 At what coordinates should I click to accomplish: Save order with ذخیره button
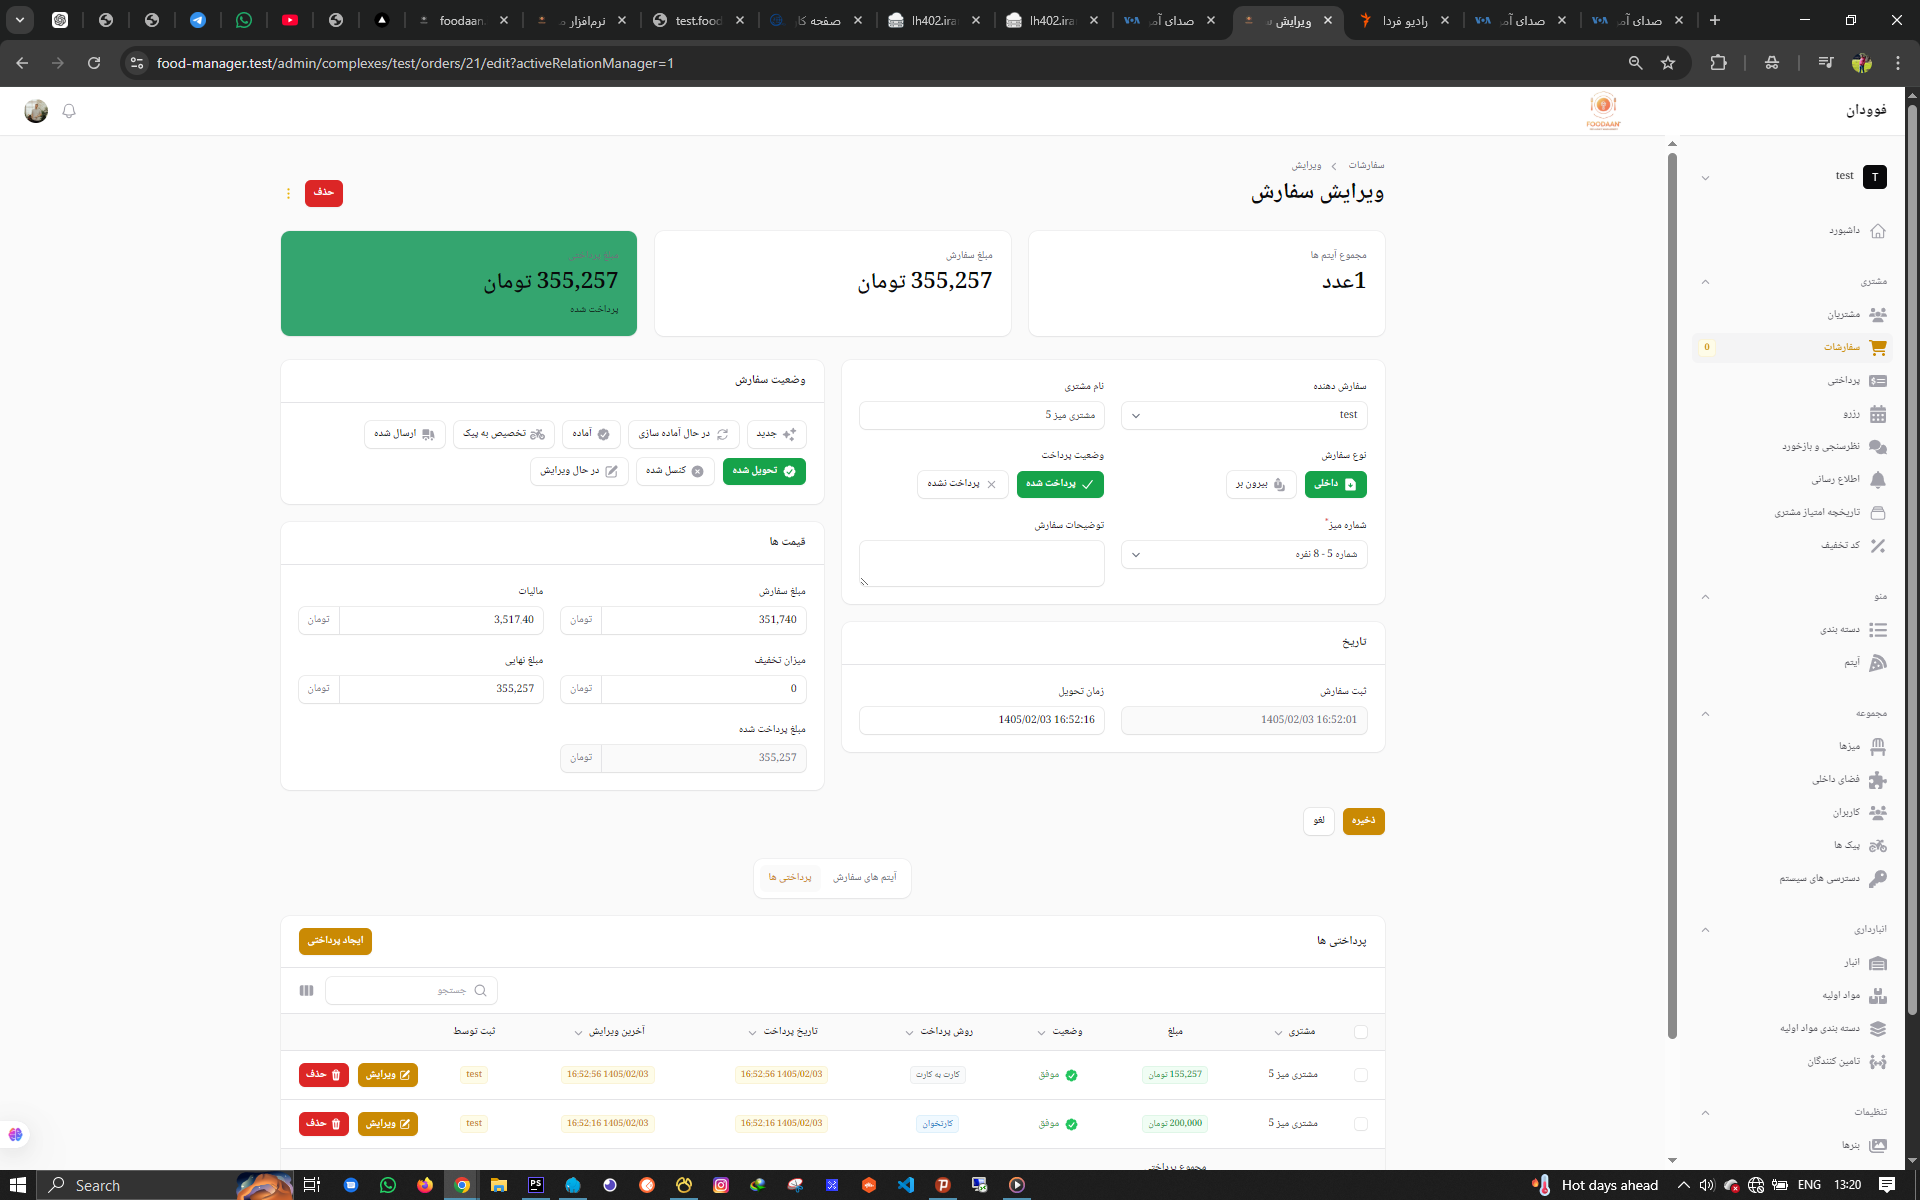click(x=1363, y=821)
